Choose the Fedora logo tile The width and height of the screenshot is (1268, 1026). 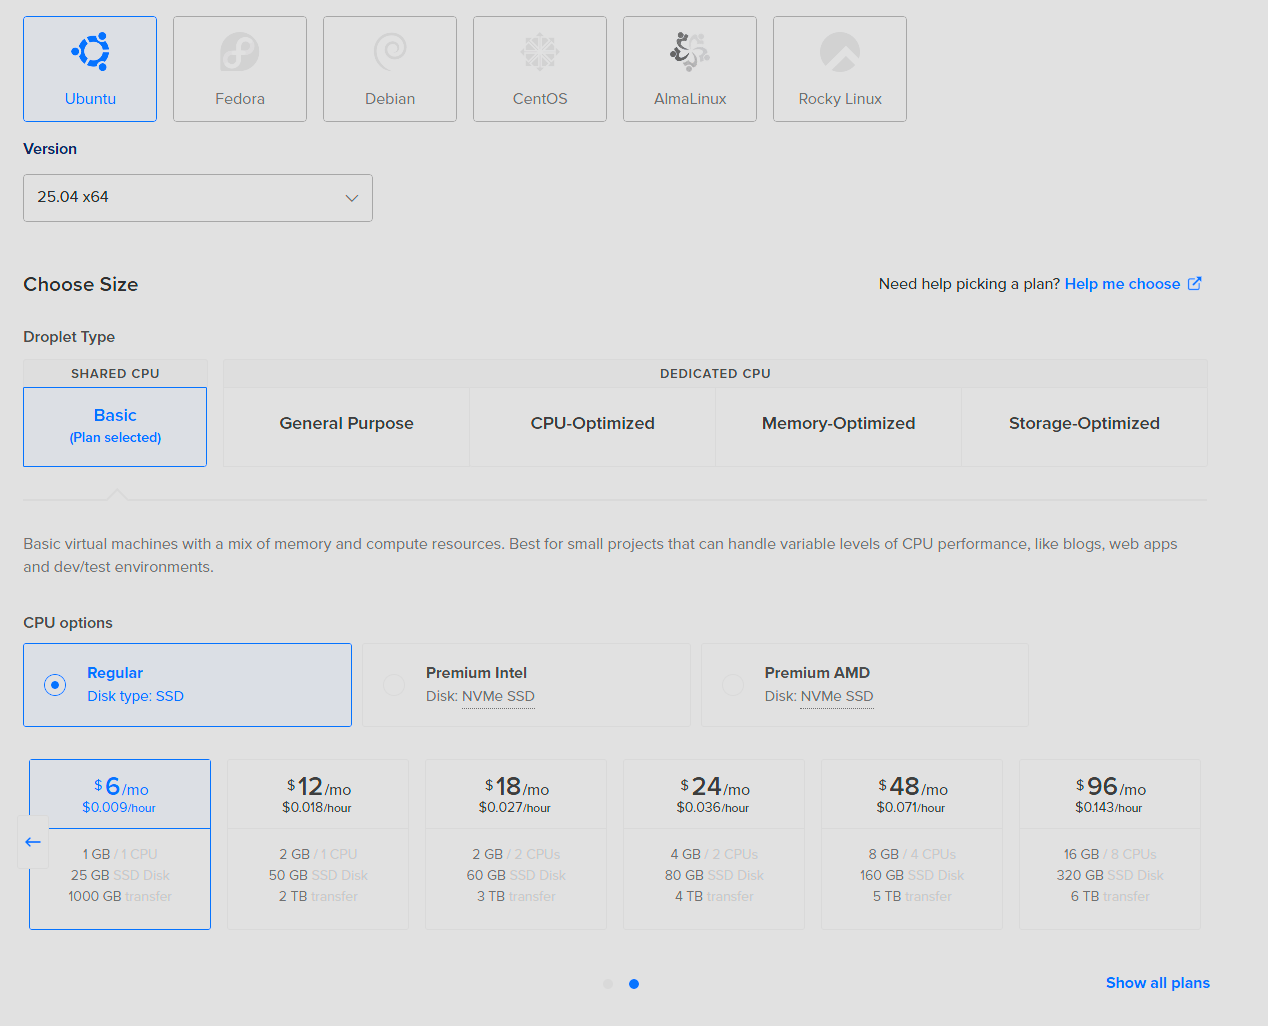(x=240, y=69)
